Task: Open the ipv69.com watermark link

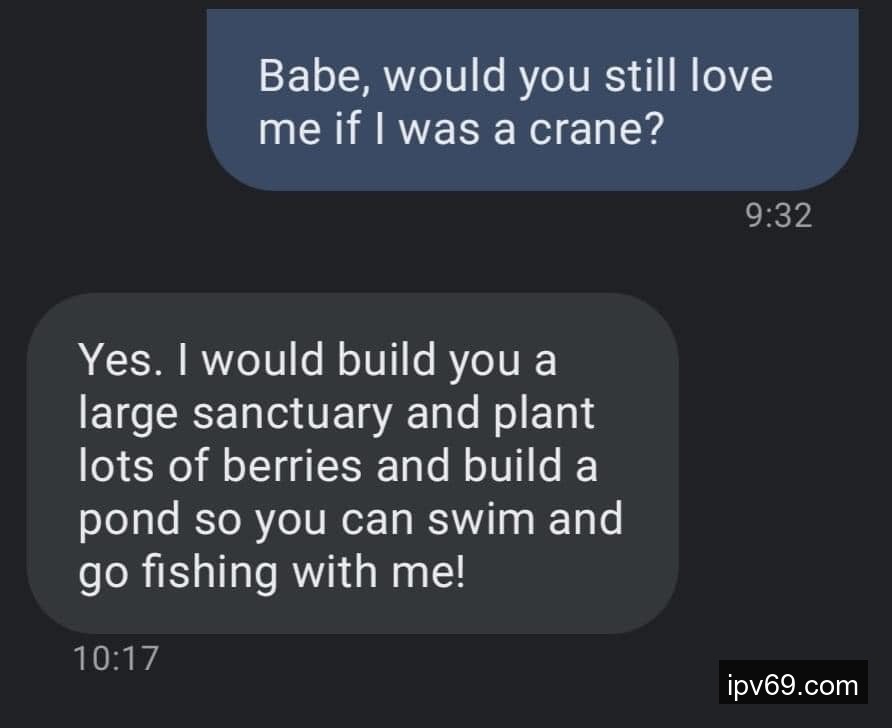Action: pos(793,686)
